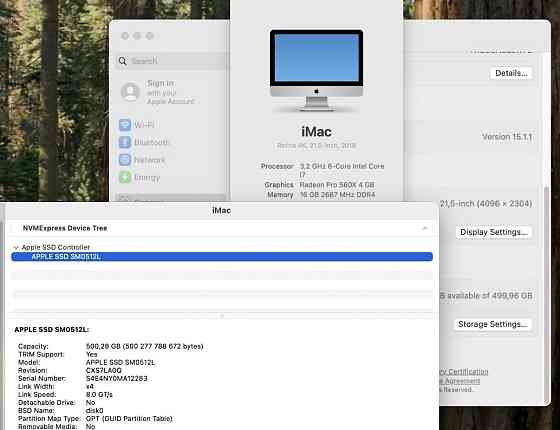
Task: Click the Link Width value x4
Action: point(90,386)
